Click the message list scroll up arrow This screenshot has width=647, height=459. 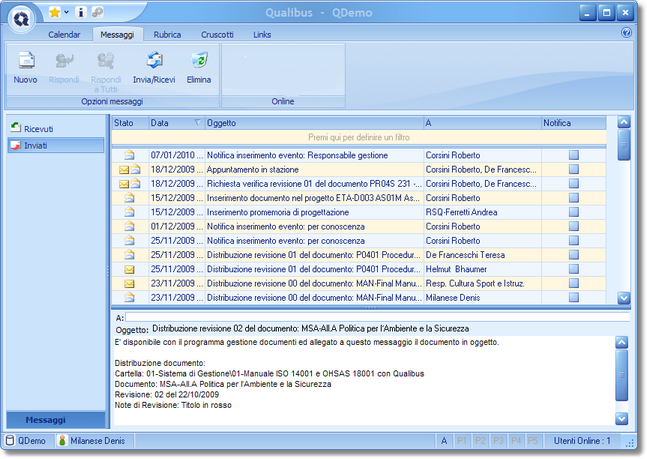tap(624, 122)
